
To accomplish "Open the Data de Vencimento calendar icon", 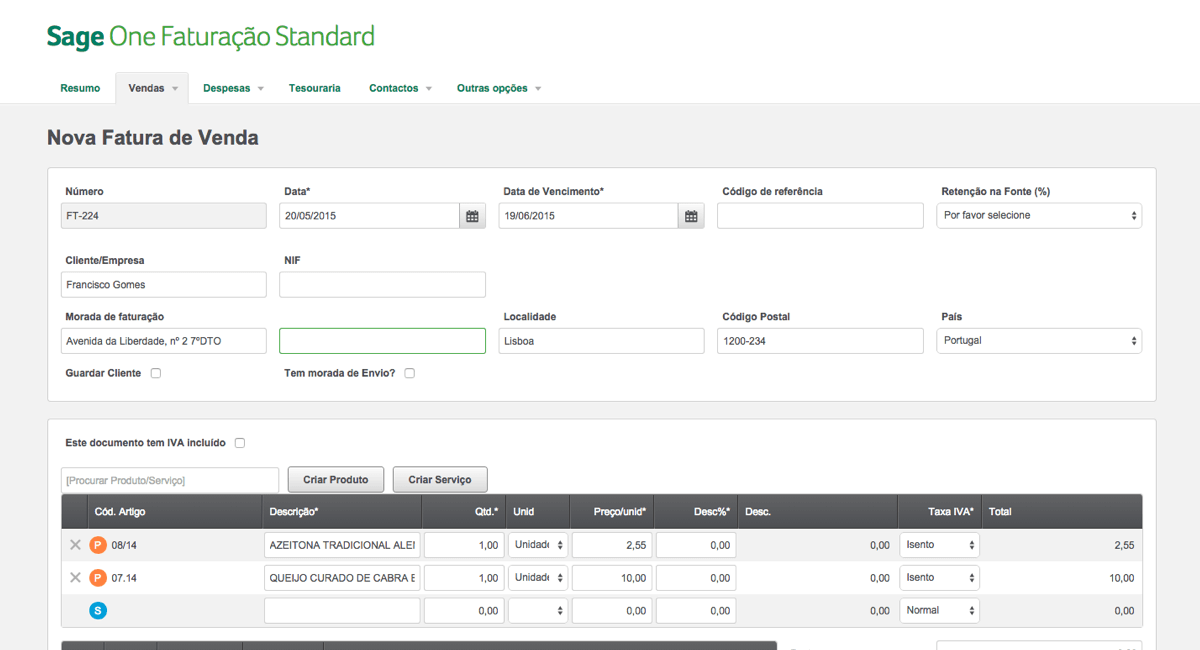I will pyautogui.click(x=691, y=216).
